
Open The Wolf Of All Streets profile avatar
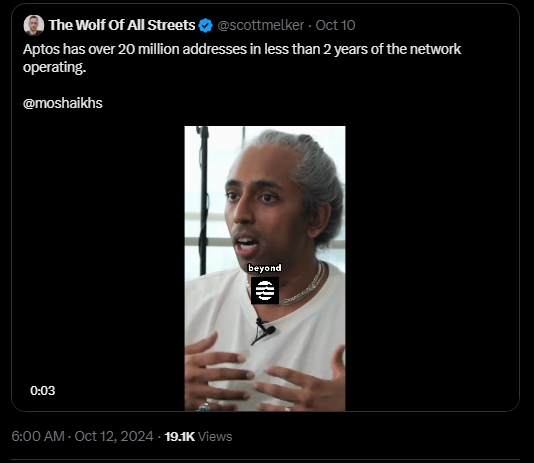tap(33, 25)
